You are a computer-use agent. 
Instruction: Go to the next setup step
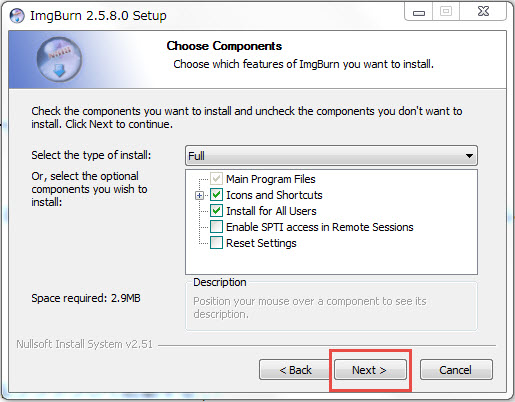[x=370, y=370]
